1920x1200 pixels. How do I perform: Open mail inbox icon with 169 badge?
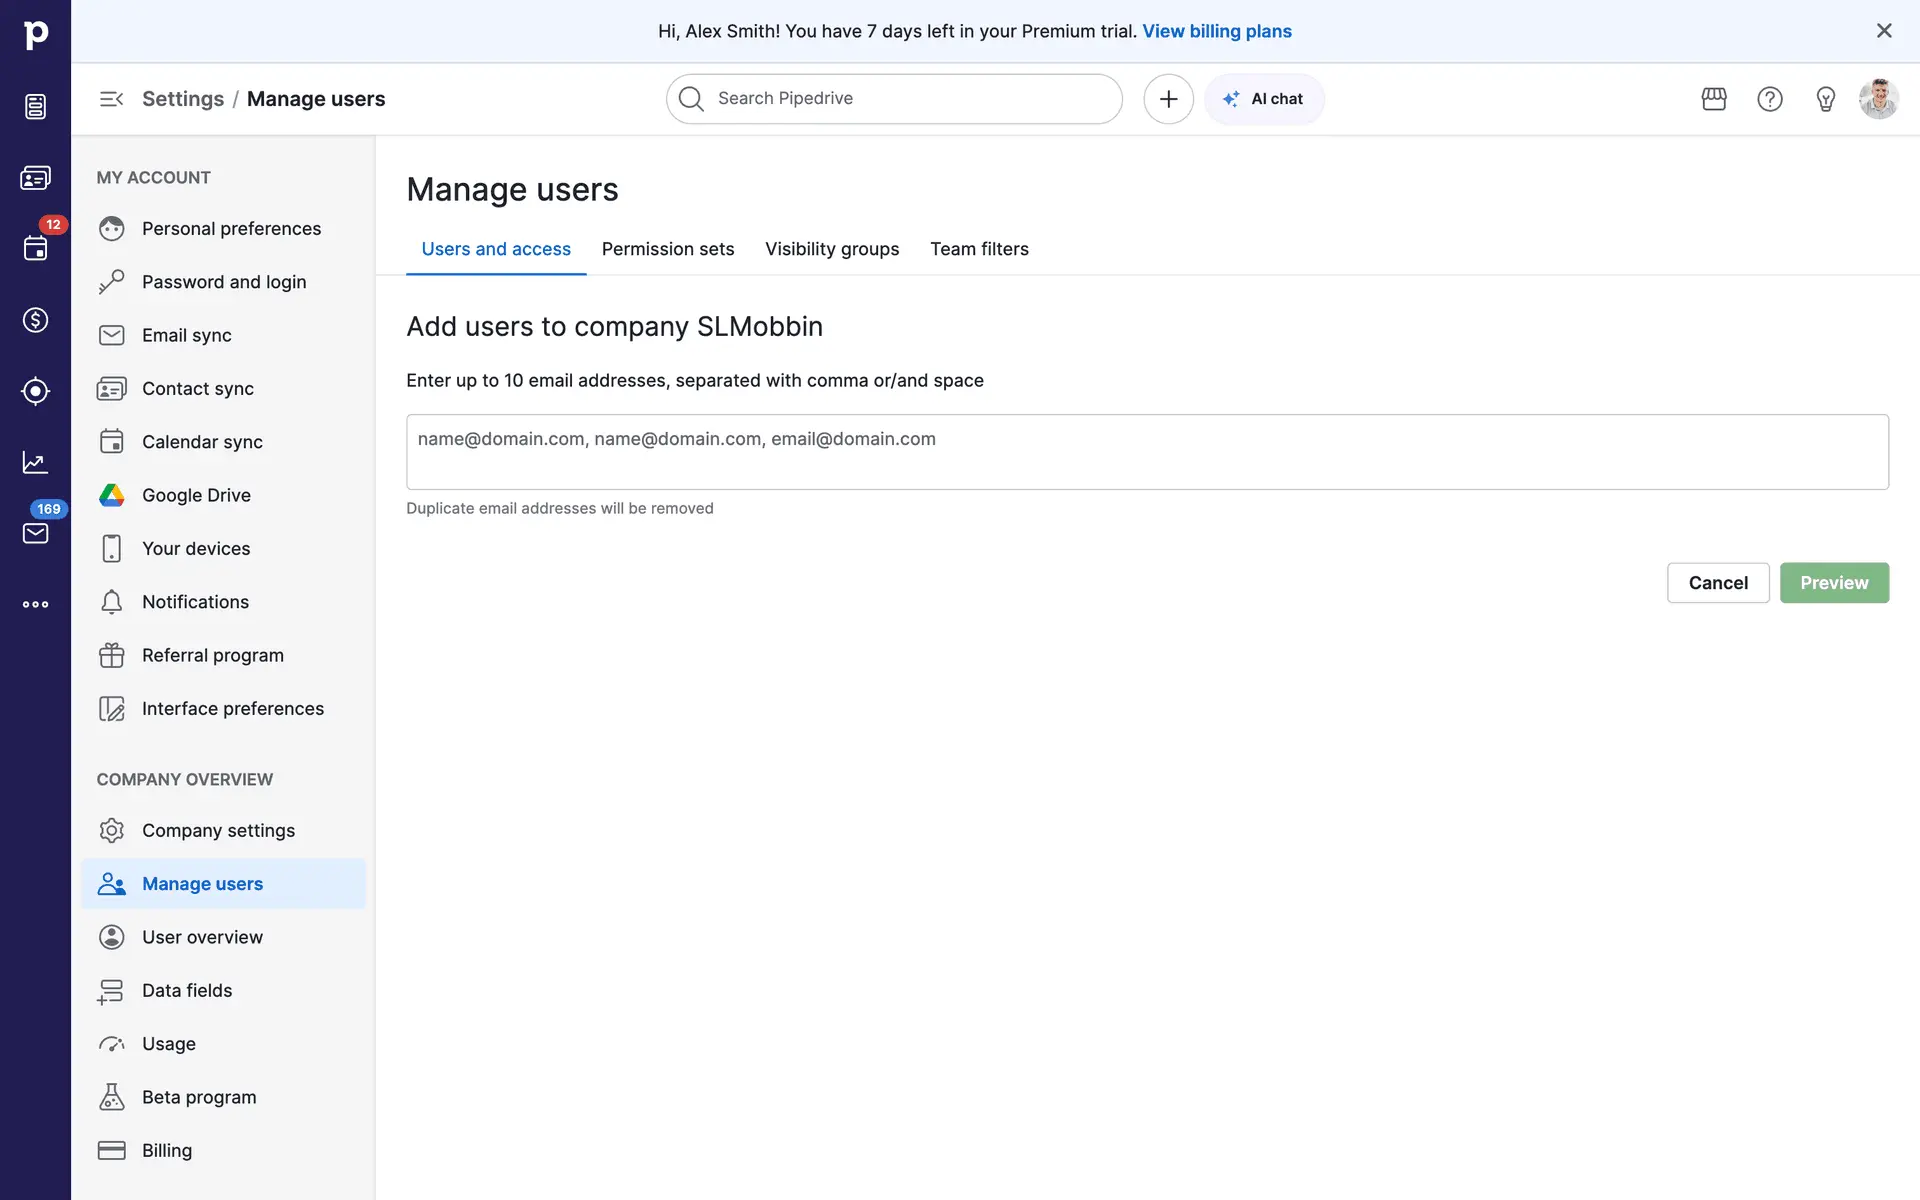[x=35, y=533]
